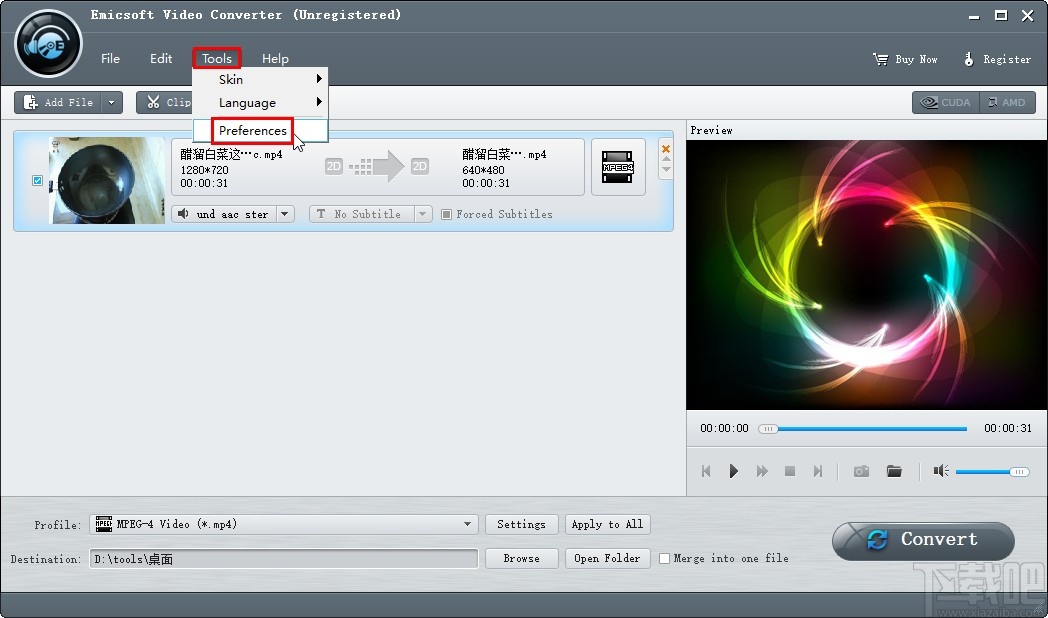The image size is (1048, 618).
Task: Click Apply to All button
Action: [x=608, y=524]
